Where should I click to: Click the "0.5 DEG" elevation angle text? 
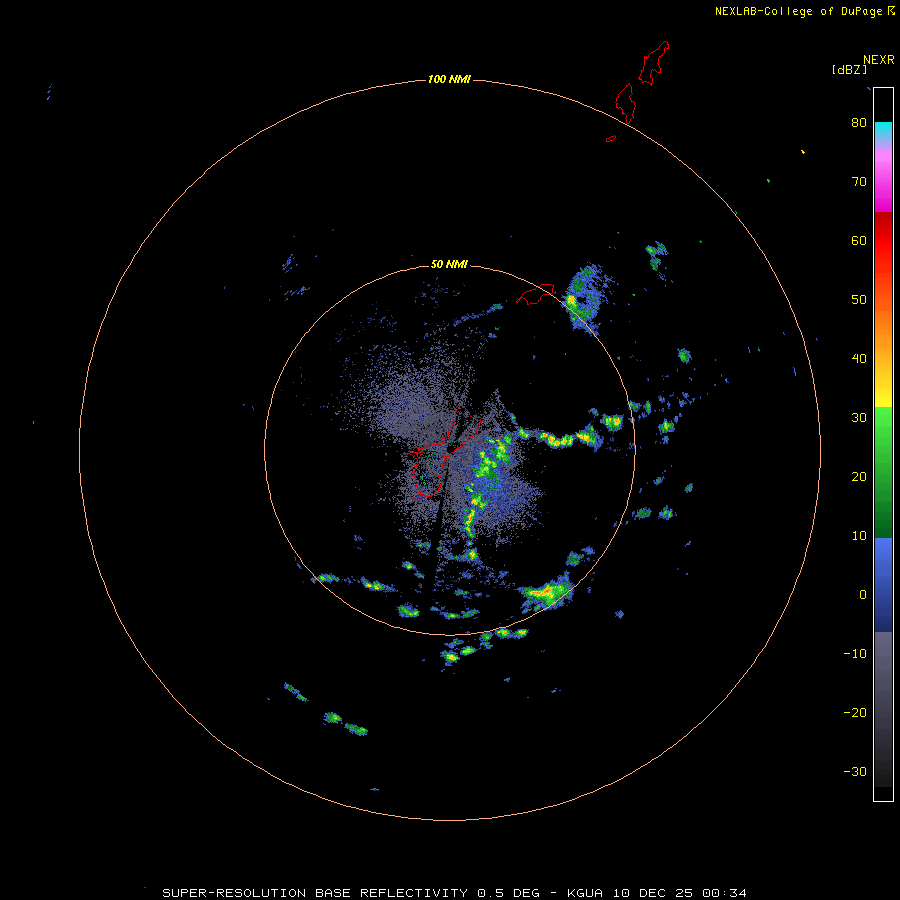pos(508,893)
